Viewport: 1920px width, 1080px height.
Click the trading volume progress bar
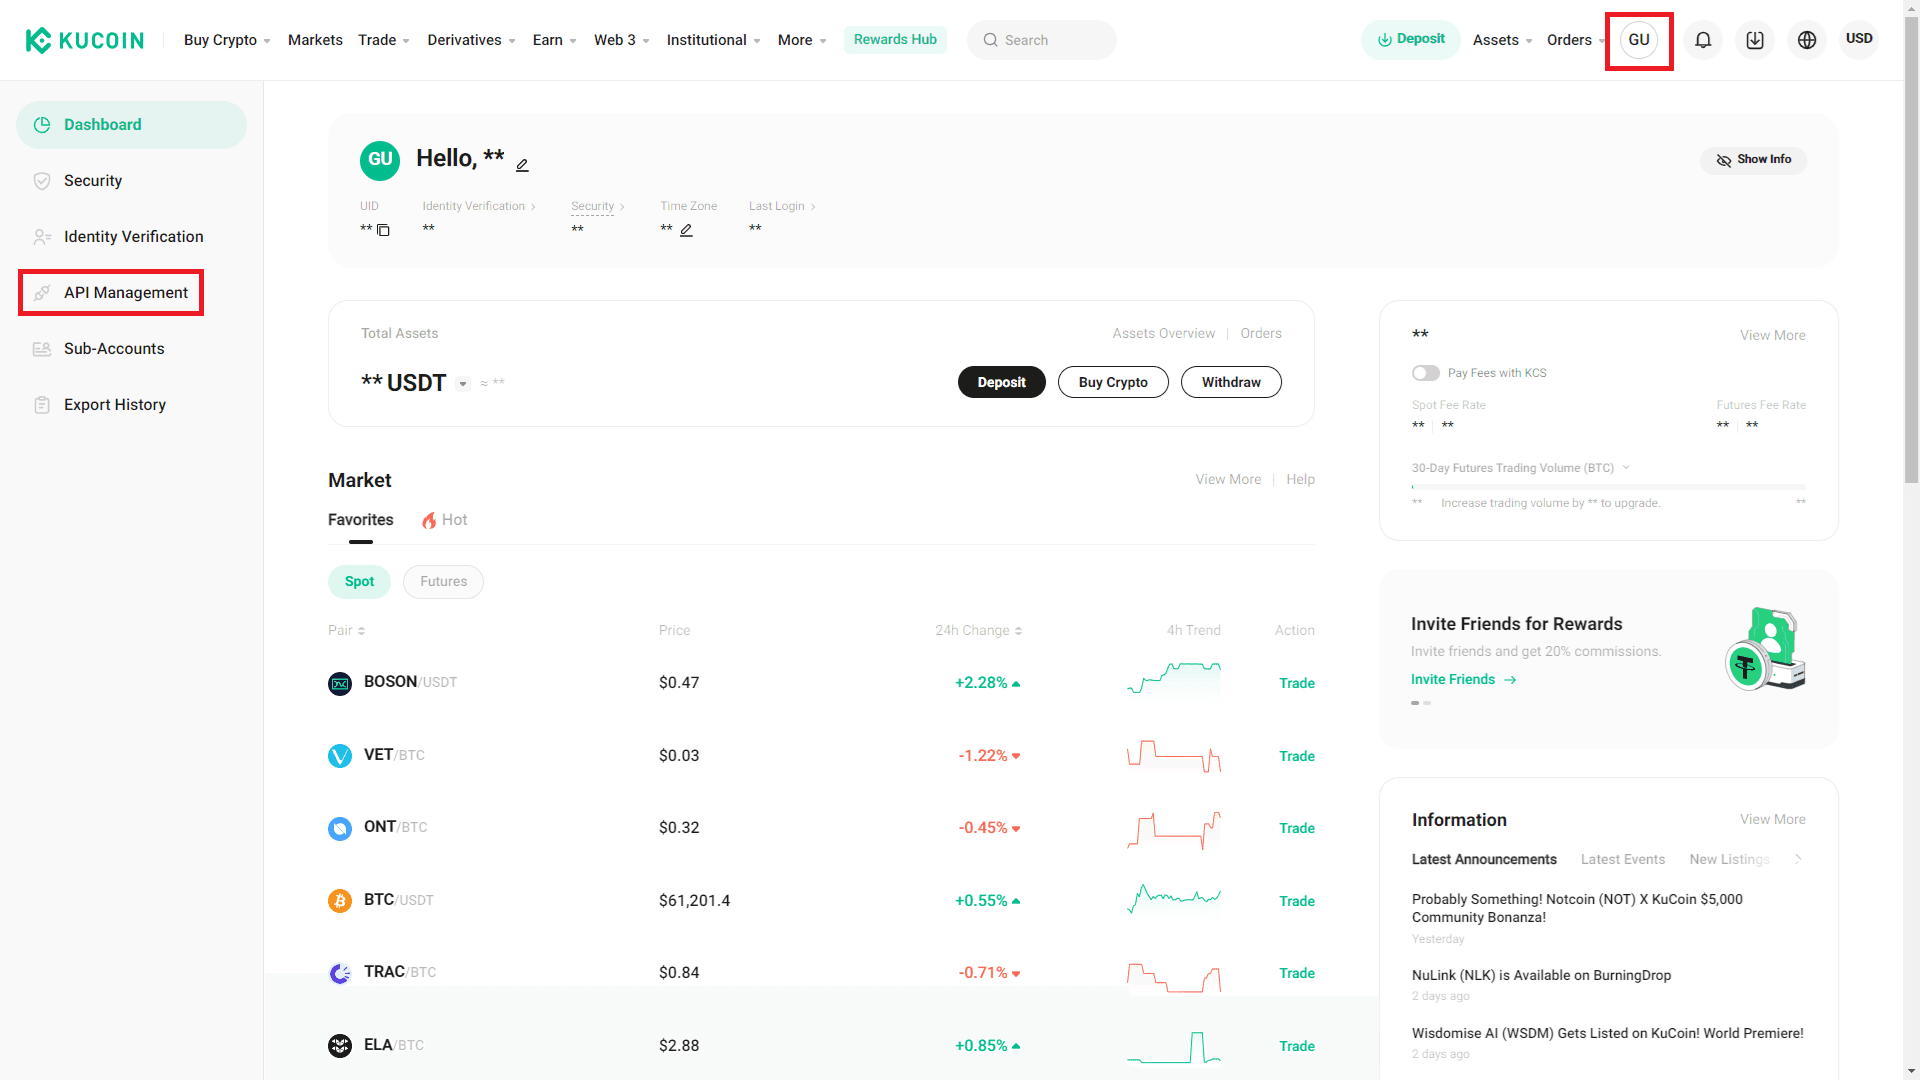point(1608,487)
